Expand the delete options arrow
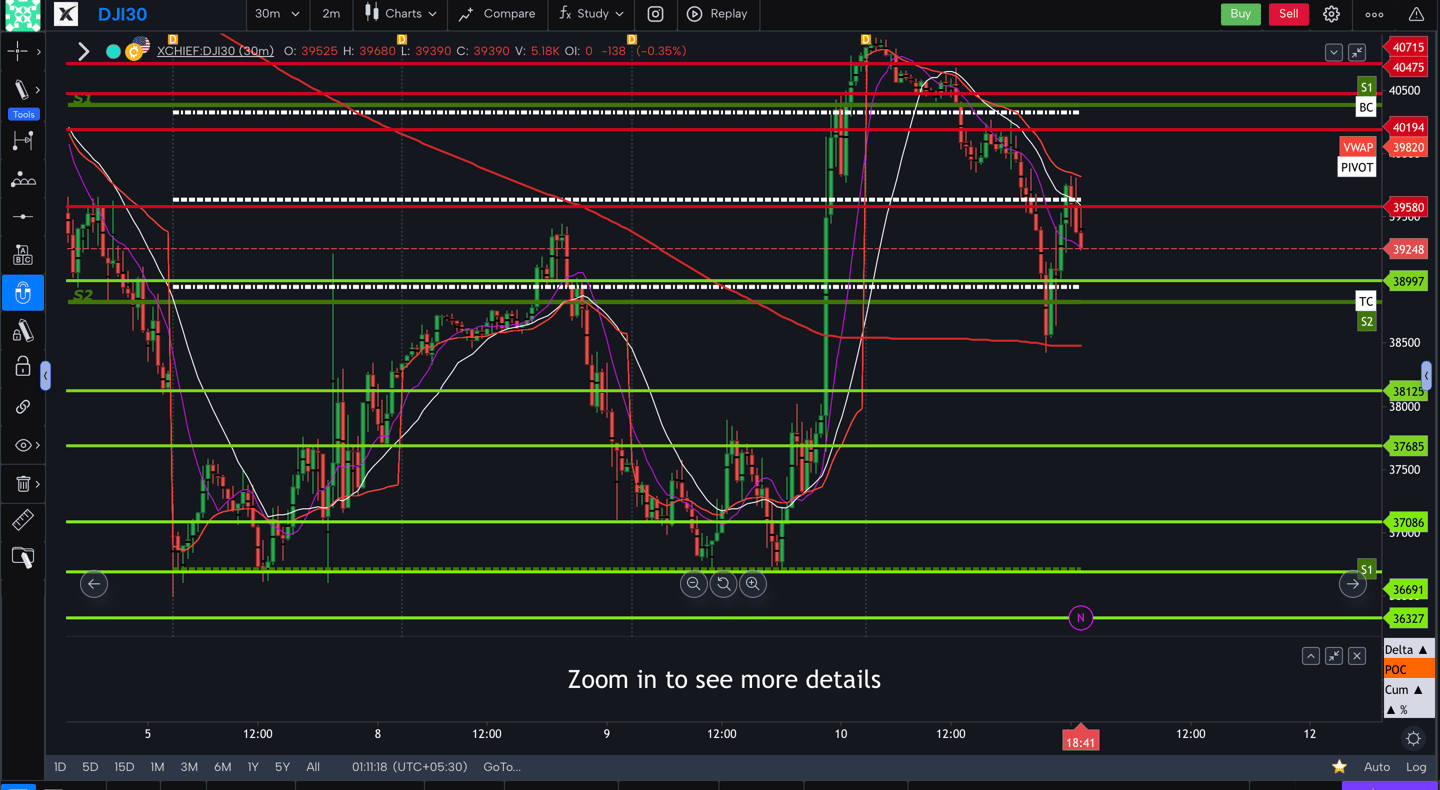This screenshot has height=790, width=1440. point(38,484)
